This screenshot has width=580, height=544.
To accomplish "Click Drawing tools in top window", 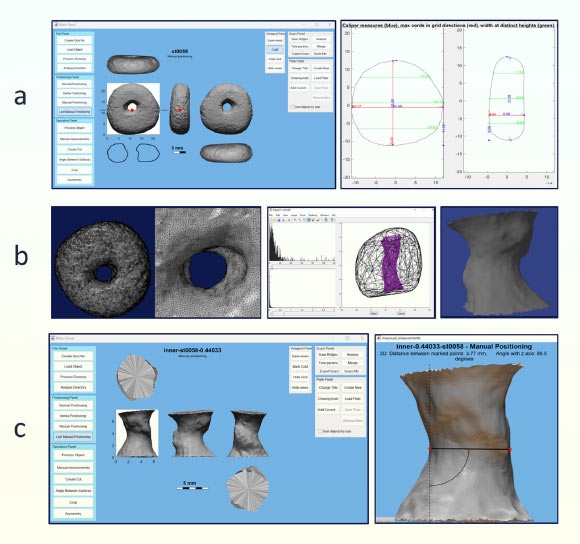I will [299, 78].
